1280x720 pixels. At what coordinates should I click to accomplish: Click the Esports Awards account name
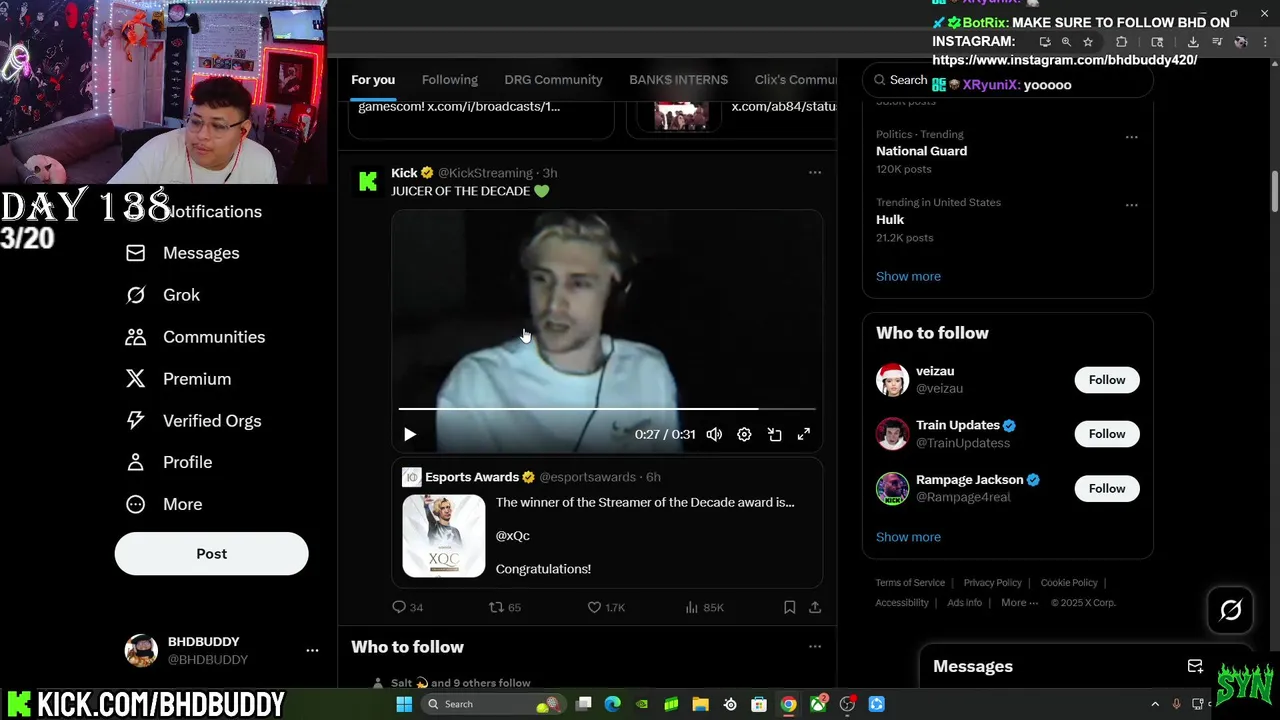(x=472, y=477)
